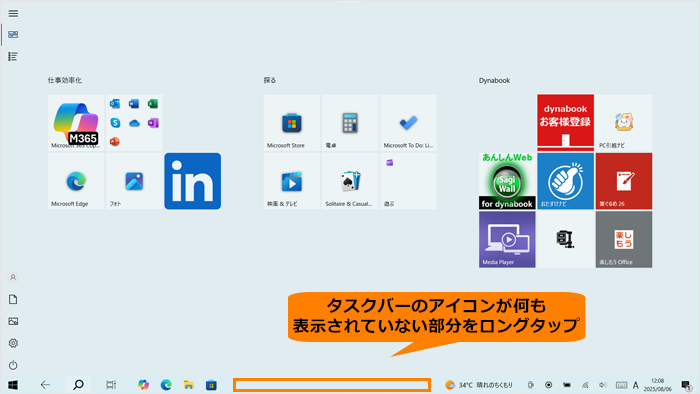Open the Office apps folder tile
The image size is (700, 394).
point(134,123)
